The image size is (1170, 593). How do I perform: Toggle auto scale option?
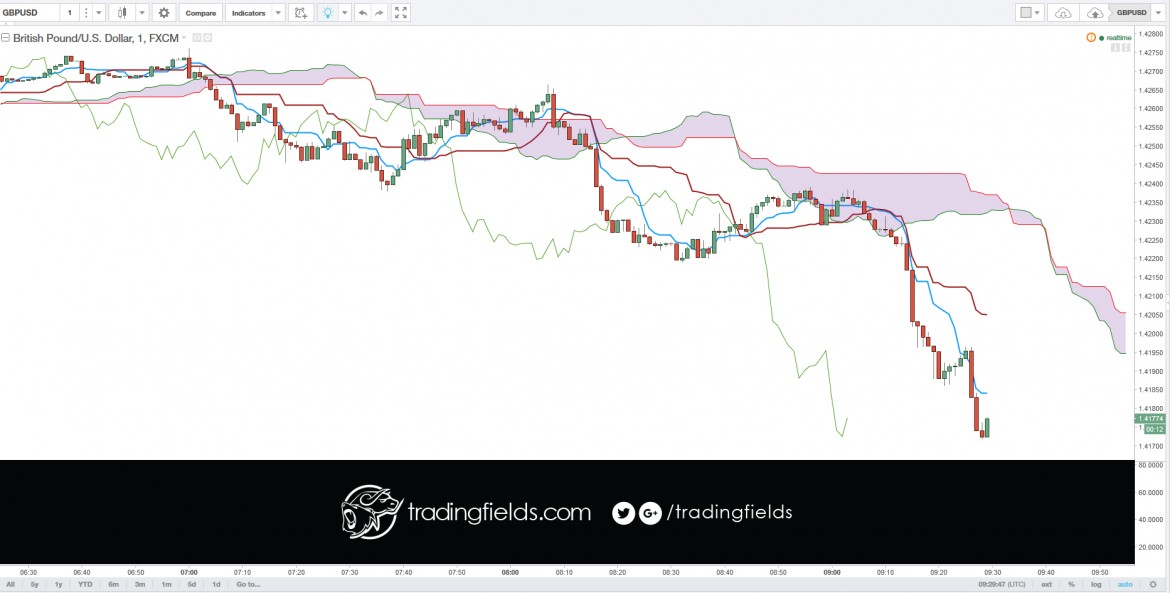point(1125,584)
